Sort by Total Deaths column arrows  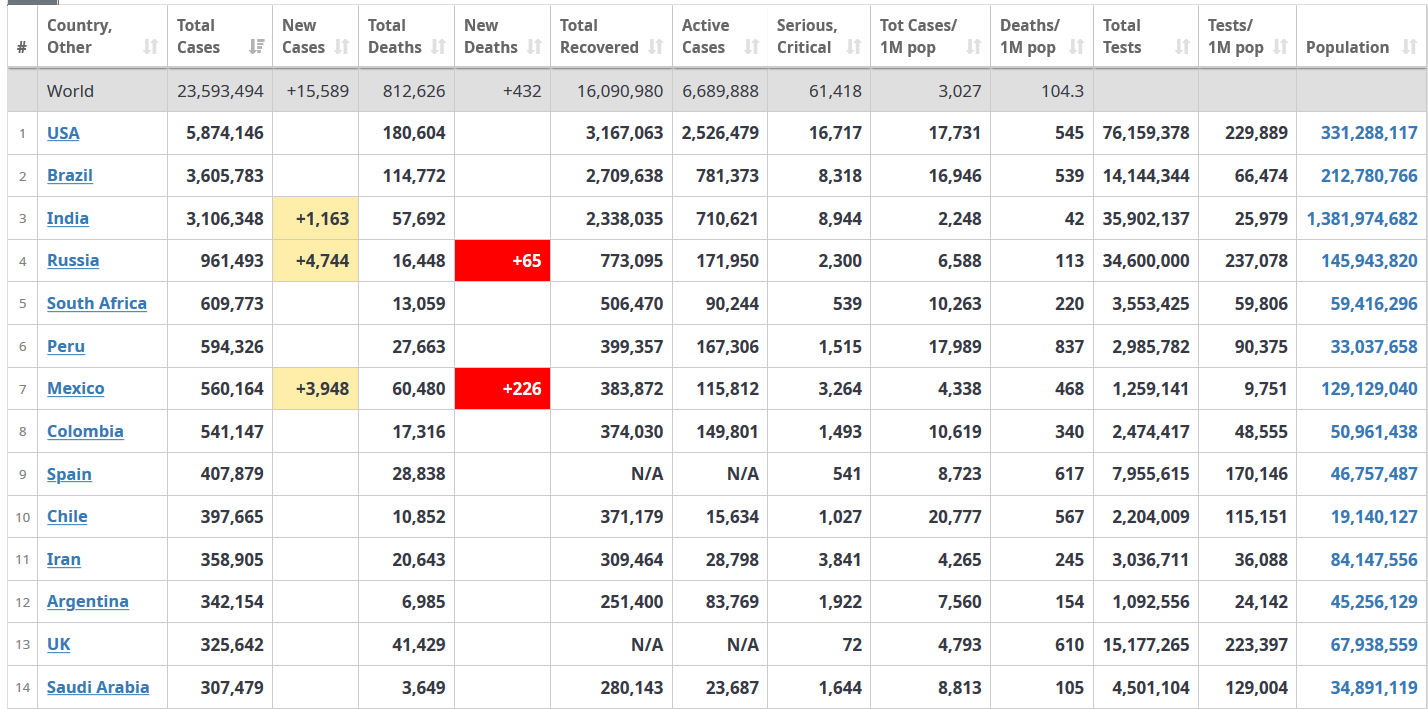pyautogui.click(x=438, y=47)
